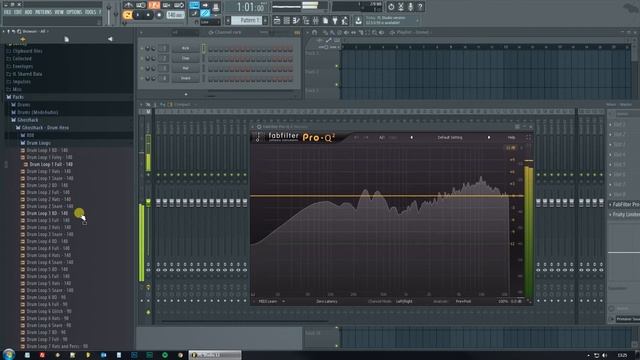Click the plugin picker plug icon
640x360 pixels.
335,20
